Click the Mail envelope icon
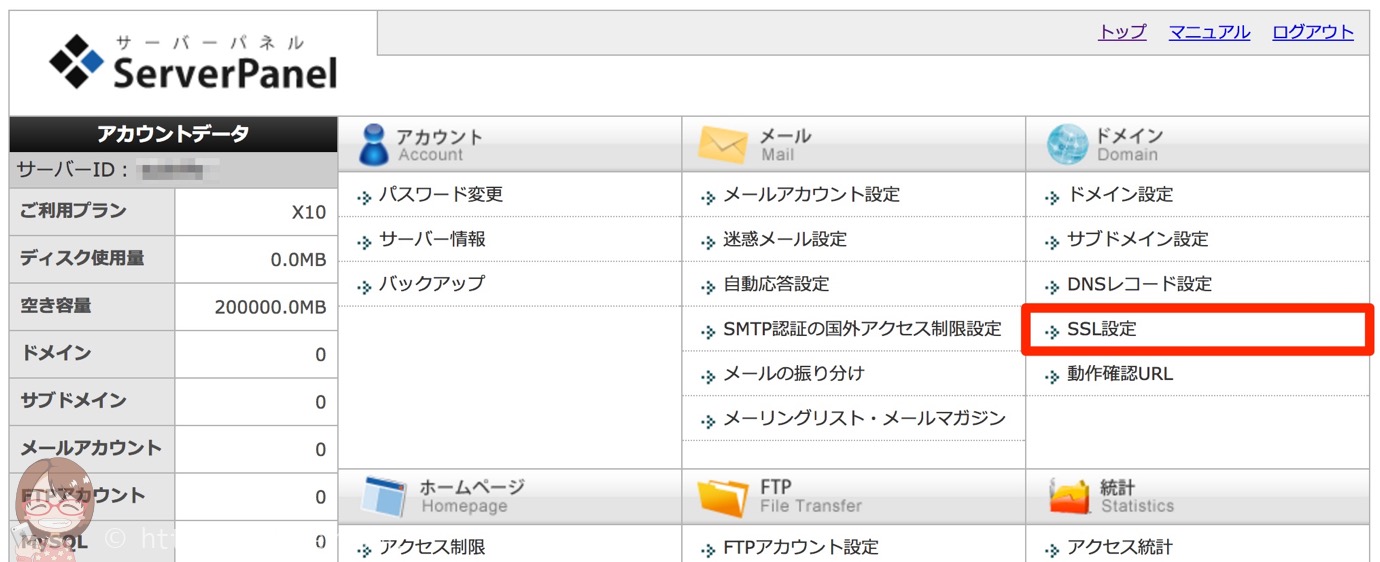The image size is (1380, 562). (x=723, y=145)
